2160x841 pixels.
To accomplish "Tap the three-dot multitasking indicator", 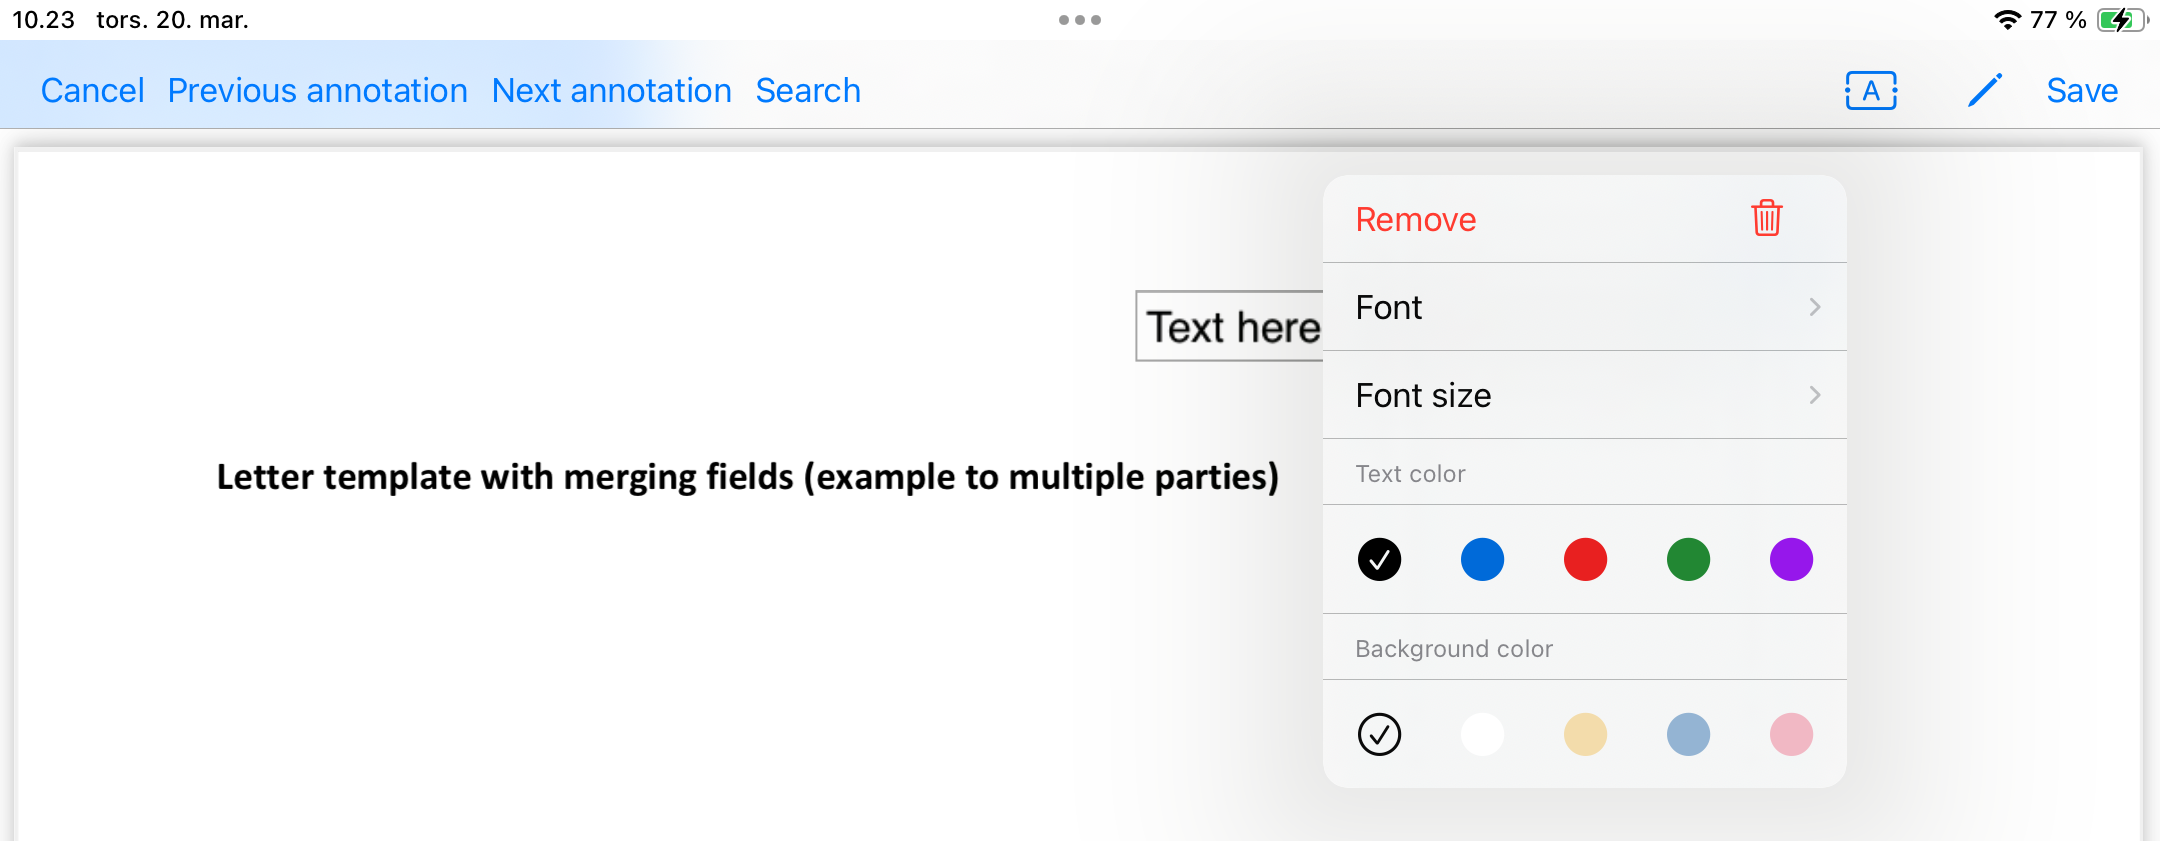I will tap(1079, 20).
